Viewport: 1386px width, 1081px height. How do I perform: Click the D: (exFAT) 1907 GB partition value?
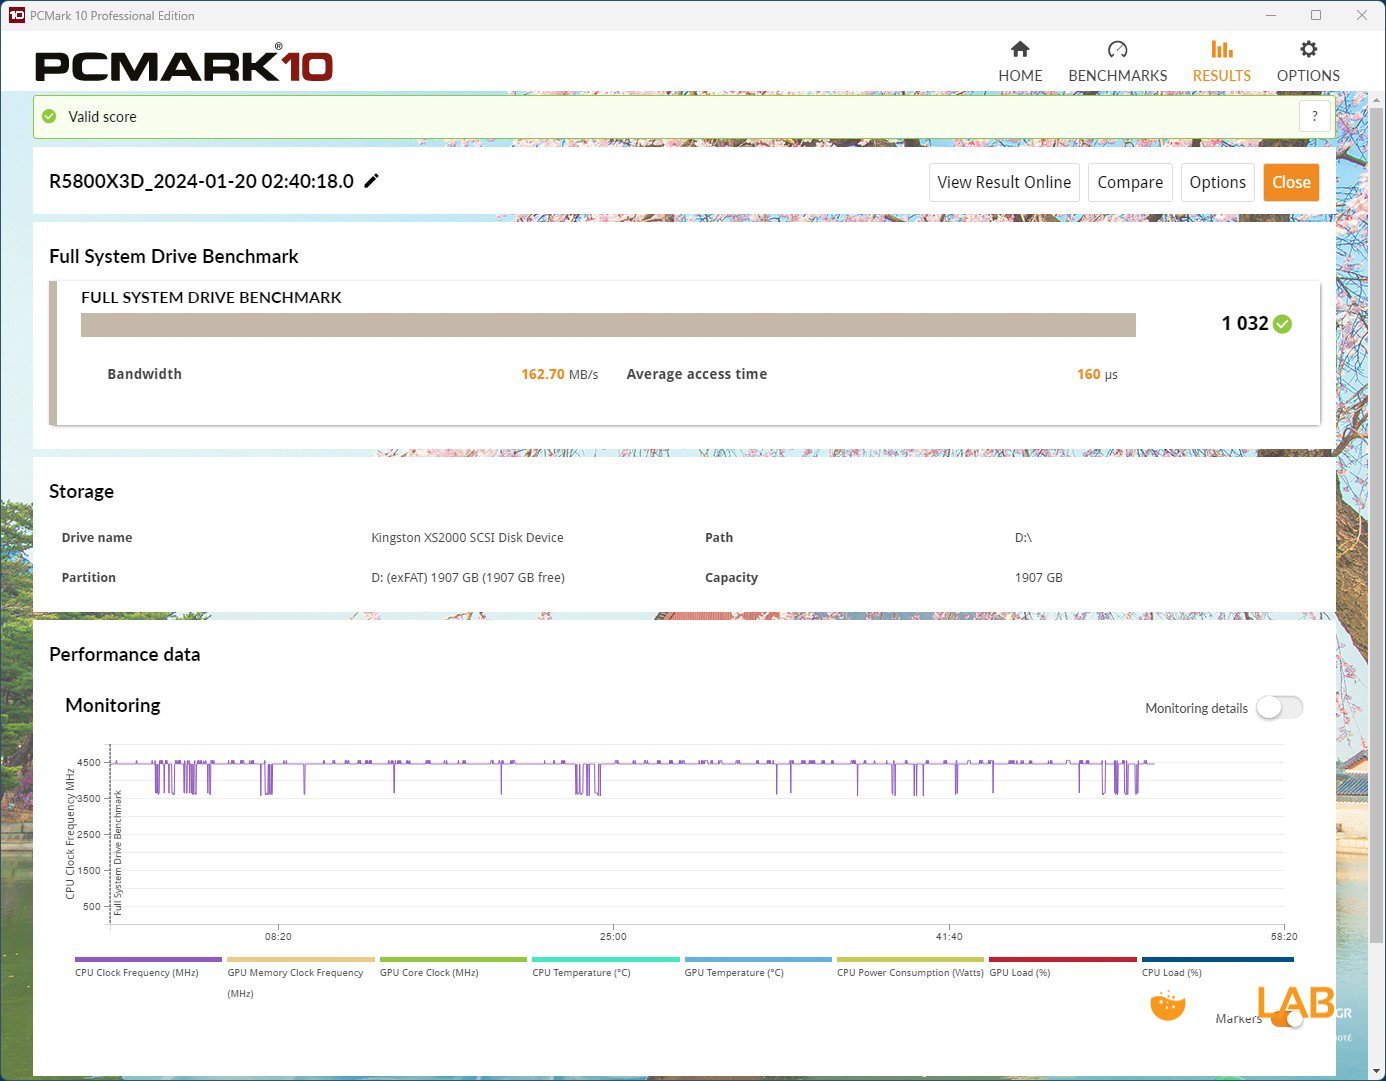click(x=468, y=577)
